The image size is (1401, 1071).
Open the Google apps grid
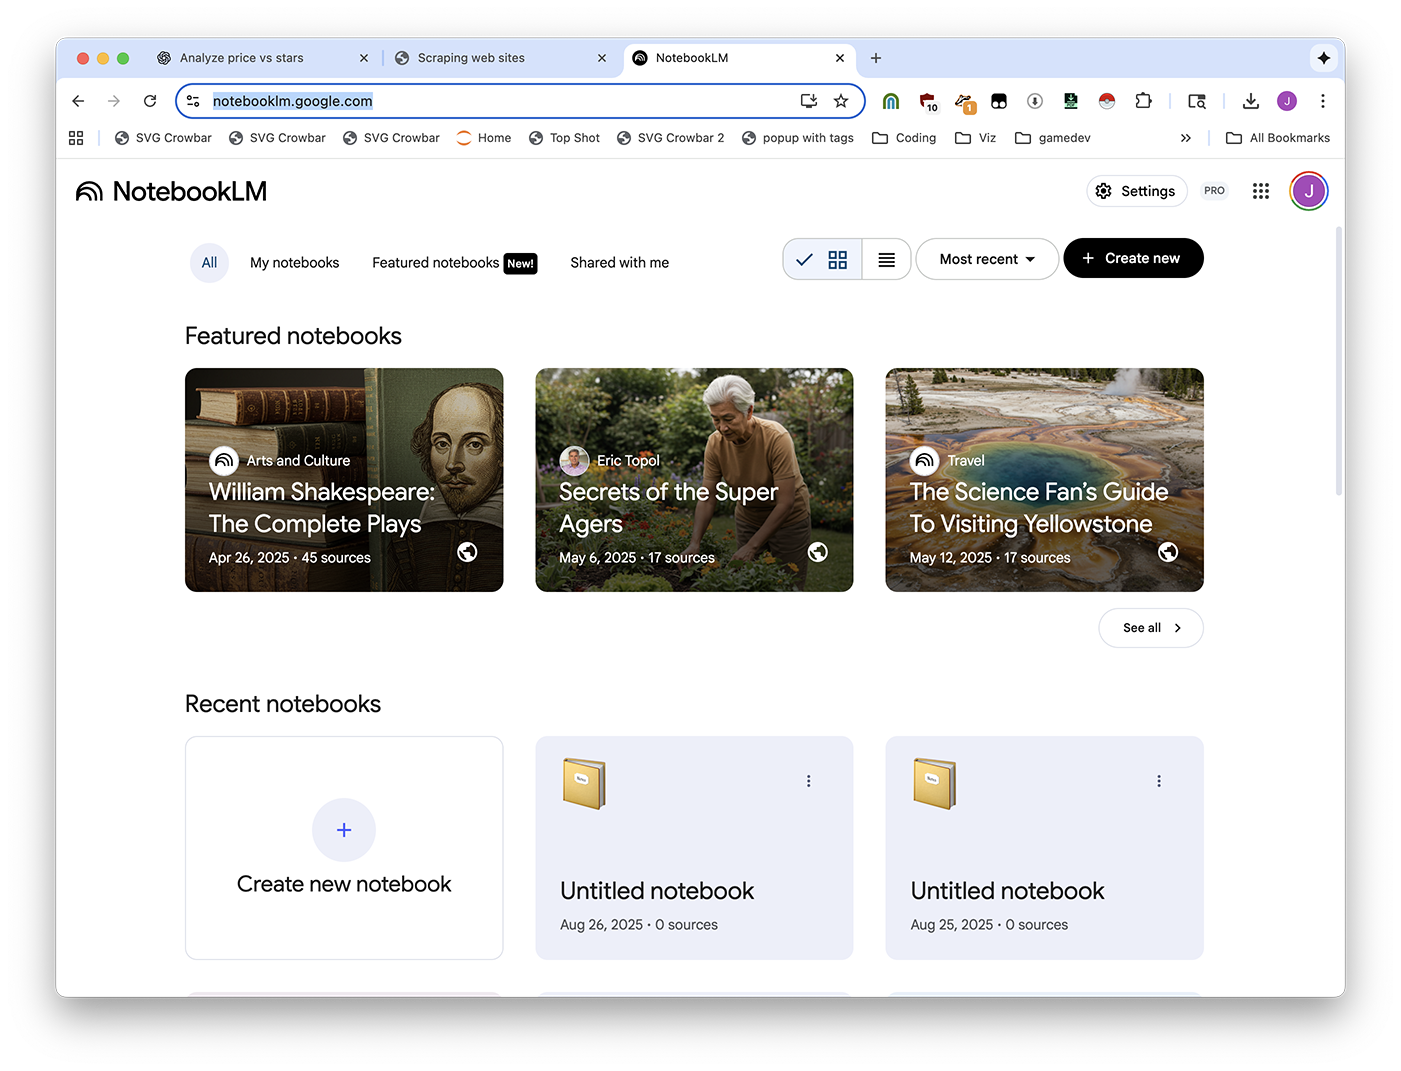click(x=1260, y=191)
